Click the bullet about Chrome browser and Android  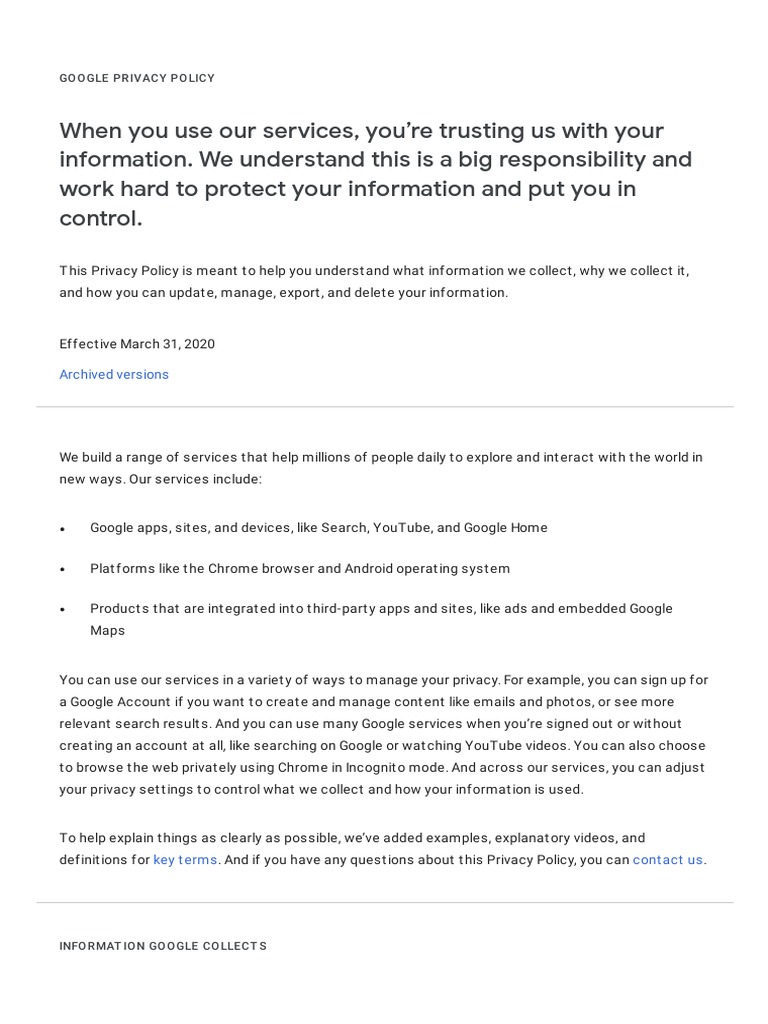299,568
